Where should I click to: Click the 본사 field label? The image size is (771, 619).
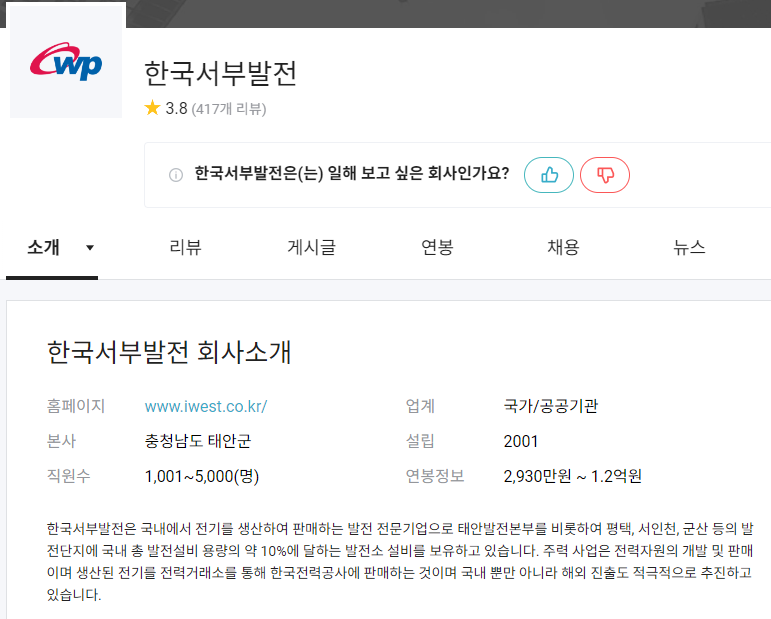[x=61, y=441]
